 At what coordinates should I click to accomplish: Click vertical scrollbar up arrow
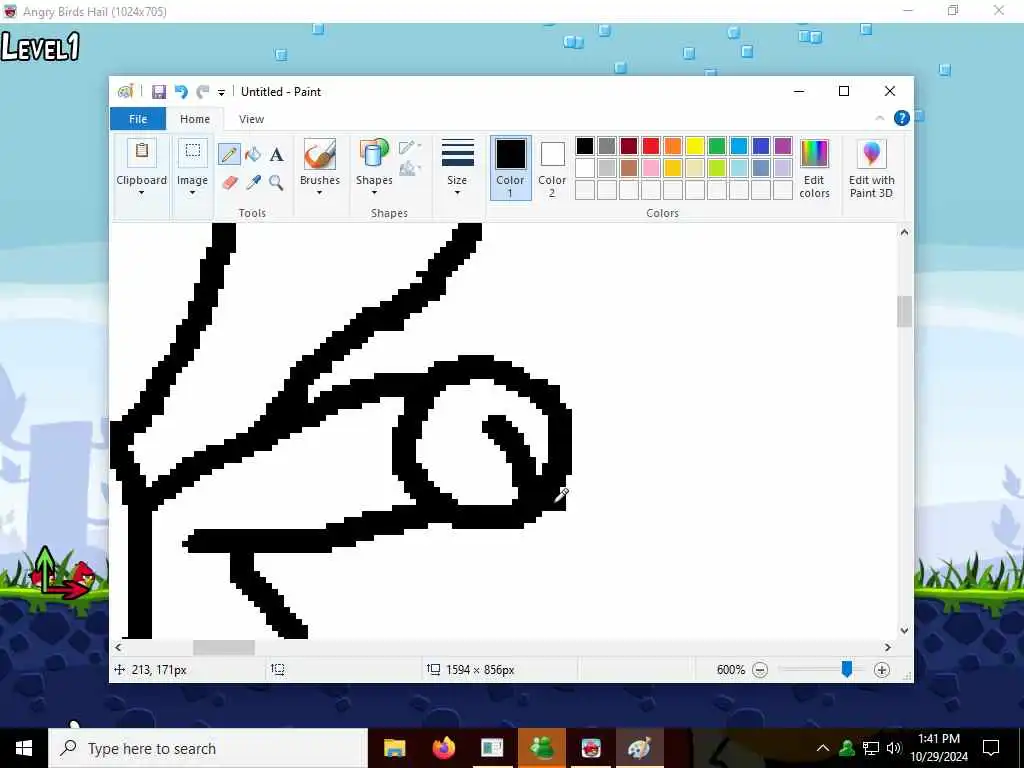[904, 232]
